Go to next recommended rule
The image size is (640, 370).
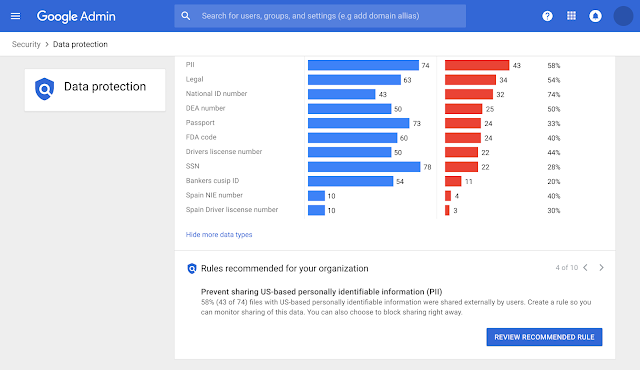coord(601,268)
